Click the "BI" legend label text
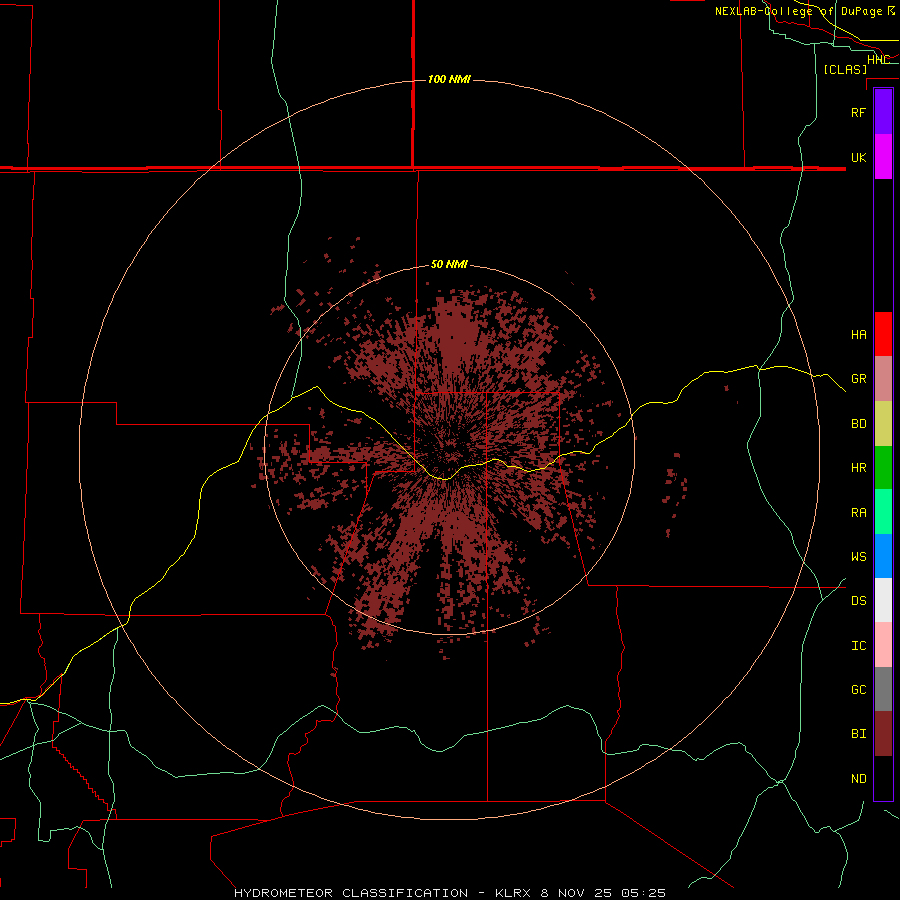 [858, 734]
